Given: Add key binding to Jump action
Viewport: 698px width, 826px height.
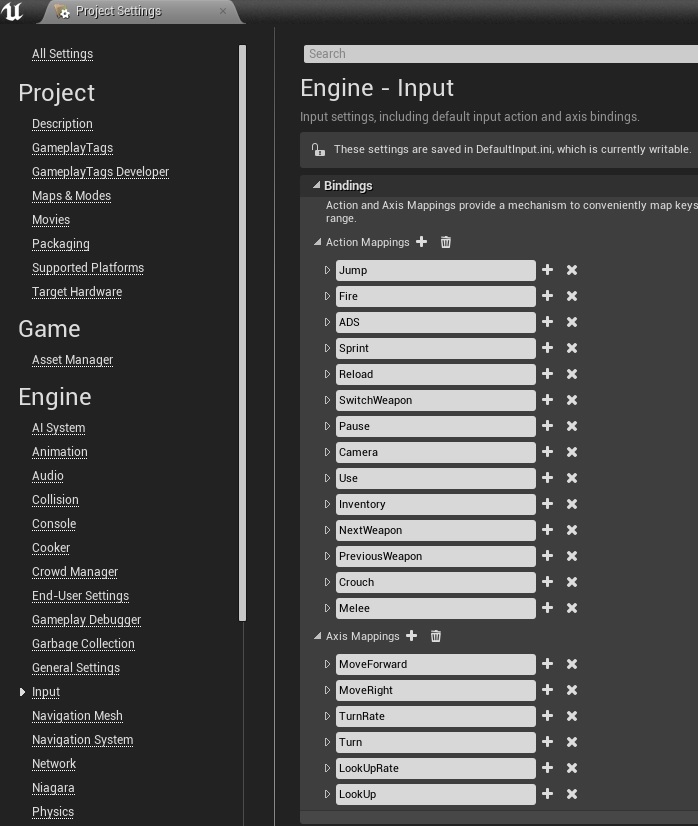Looking at the screenshot, I should pyautogui.click(x=547, y=270).
